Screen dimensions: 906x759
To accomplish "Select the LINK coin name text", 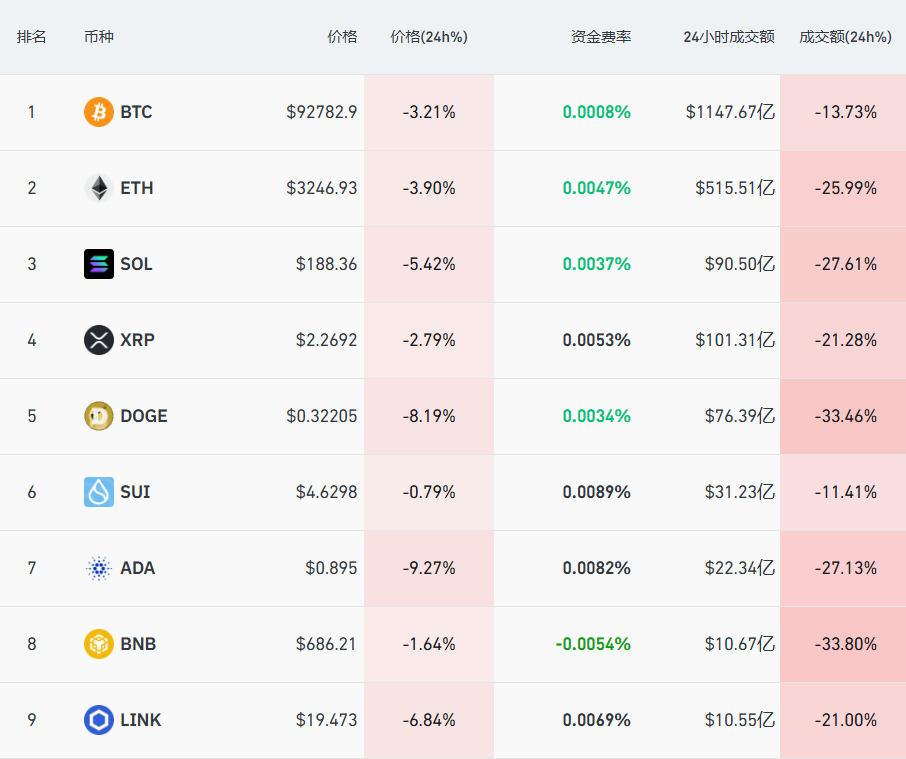I will click(x=140, y=720).
